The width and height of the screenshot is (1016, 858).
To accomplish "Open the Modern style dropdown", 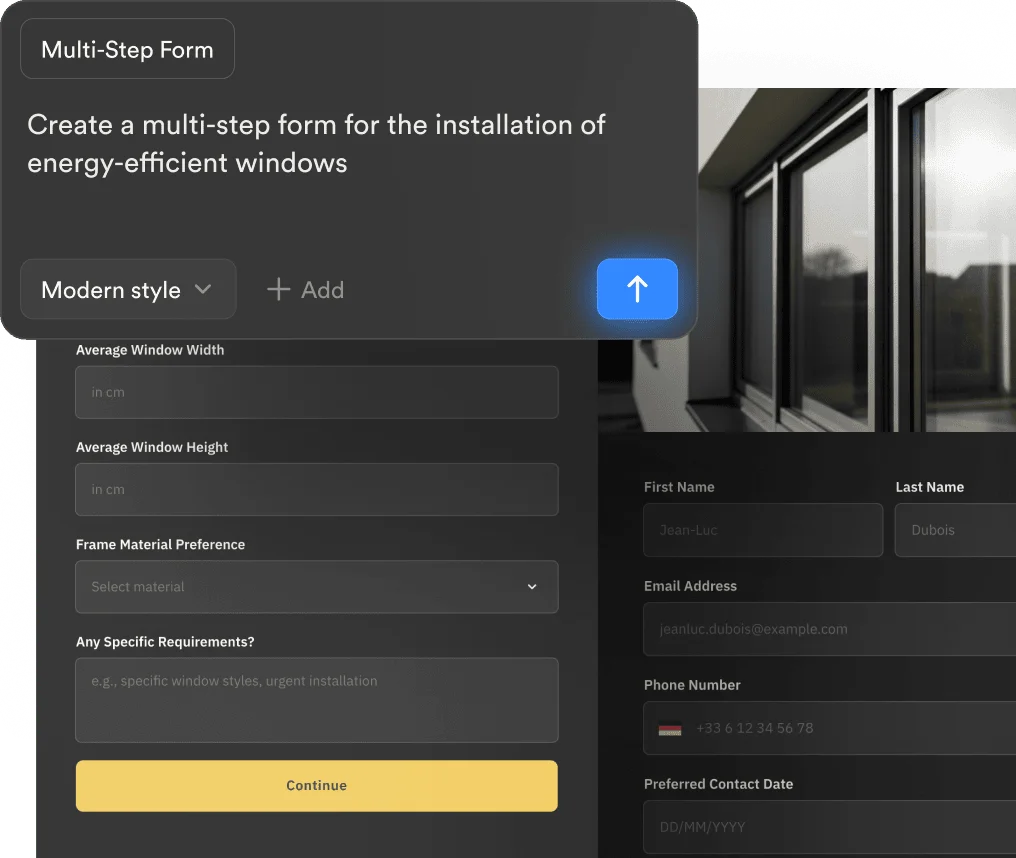I will [x=128, y=290].
